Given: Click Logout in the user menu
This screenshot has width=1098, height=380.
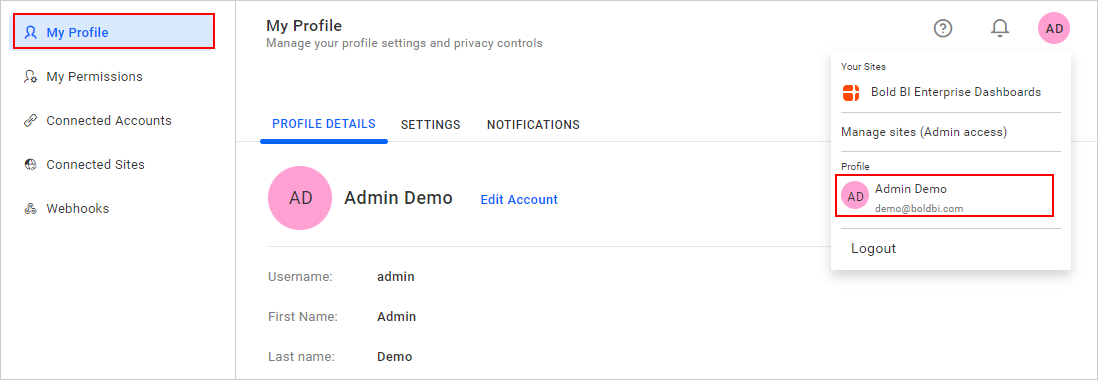Looking at the screenshot, I should click(873, 248).
